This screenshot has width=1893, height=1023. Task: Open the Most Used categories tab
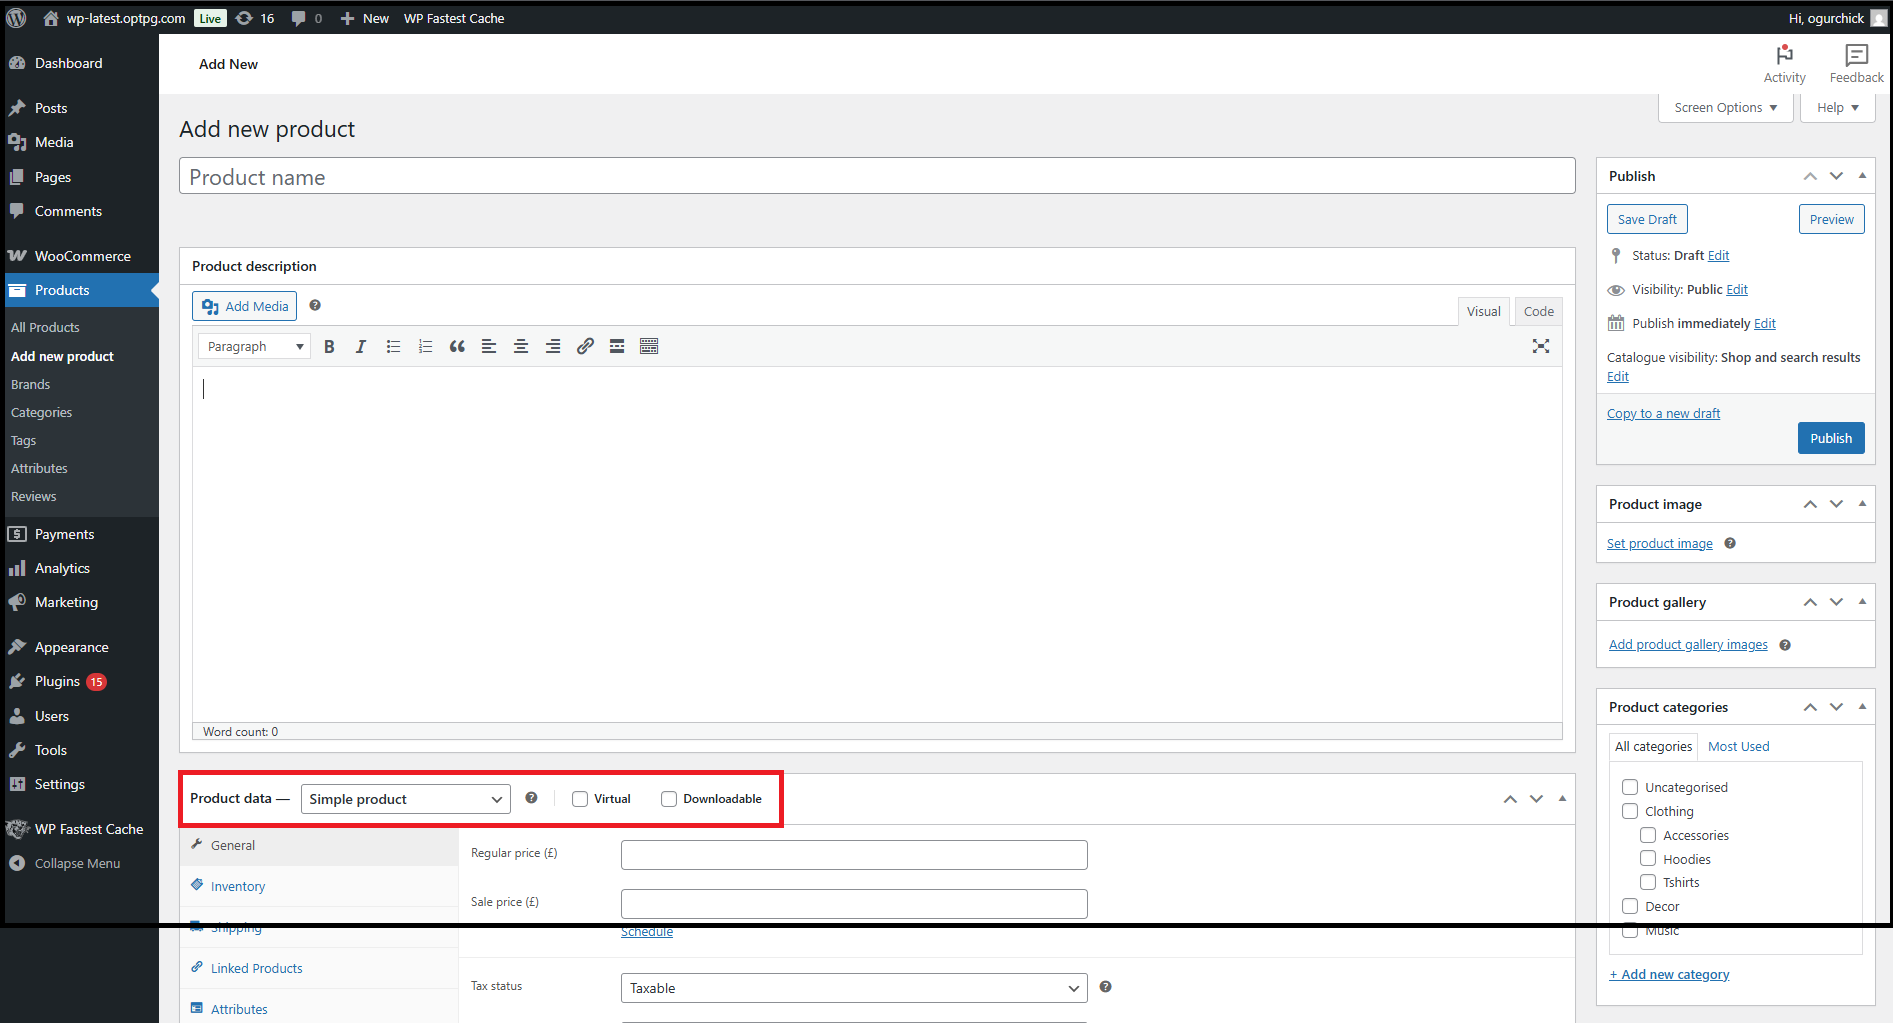[1738, 747]
